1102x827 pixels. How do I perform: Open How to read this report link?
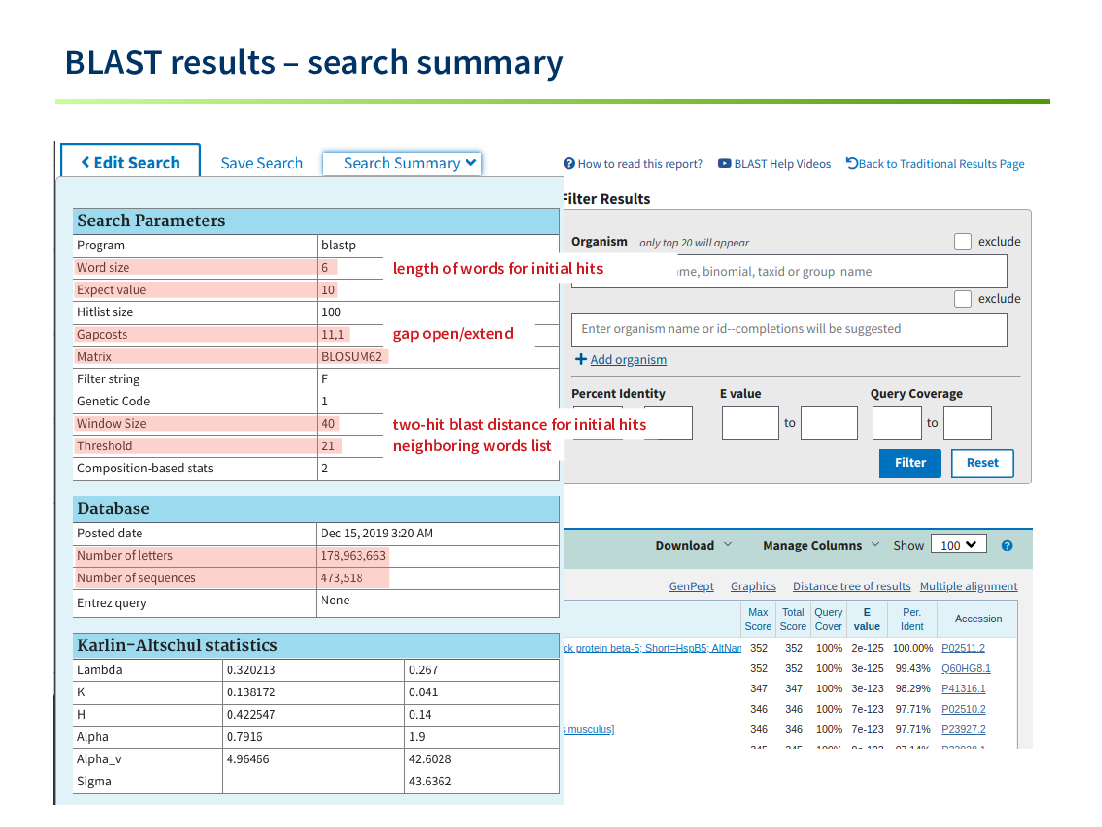pos(640,164)
